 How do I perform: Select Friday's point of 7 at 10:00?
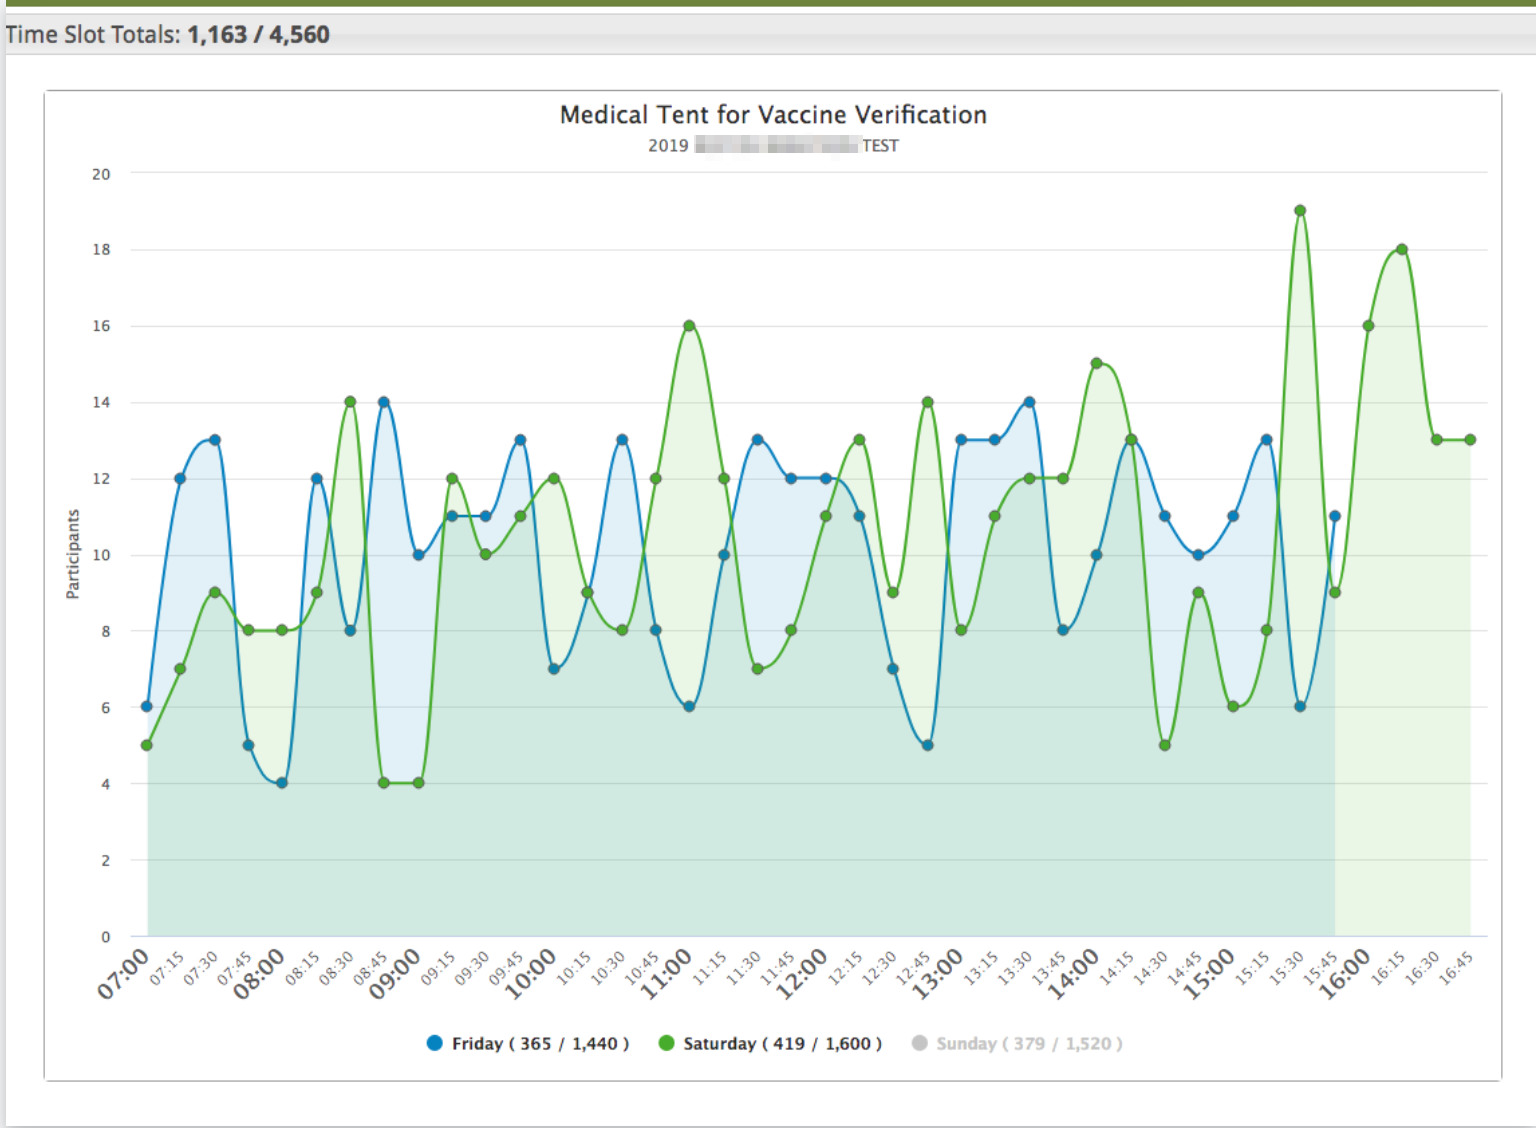(554, 669)
